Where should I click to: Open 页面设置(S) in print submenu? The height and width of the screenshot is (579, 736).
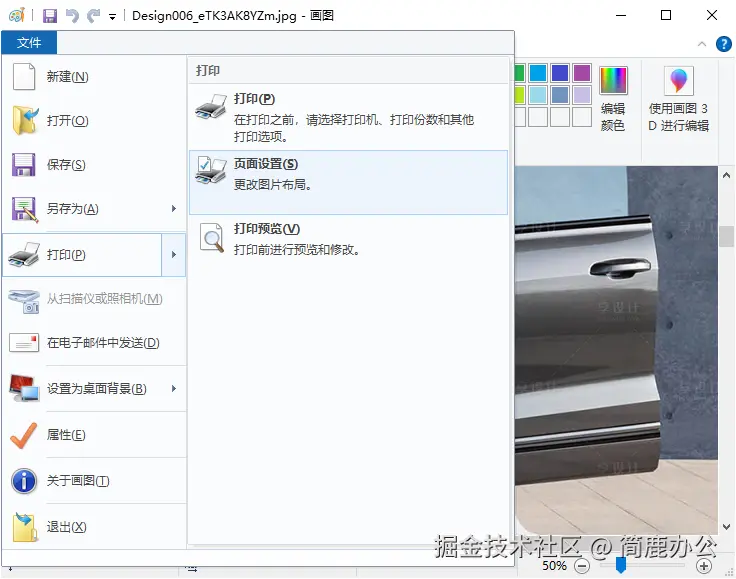(x=348, y=183)
